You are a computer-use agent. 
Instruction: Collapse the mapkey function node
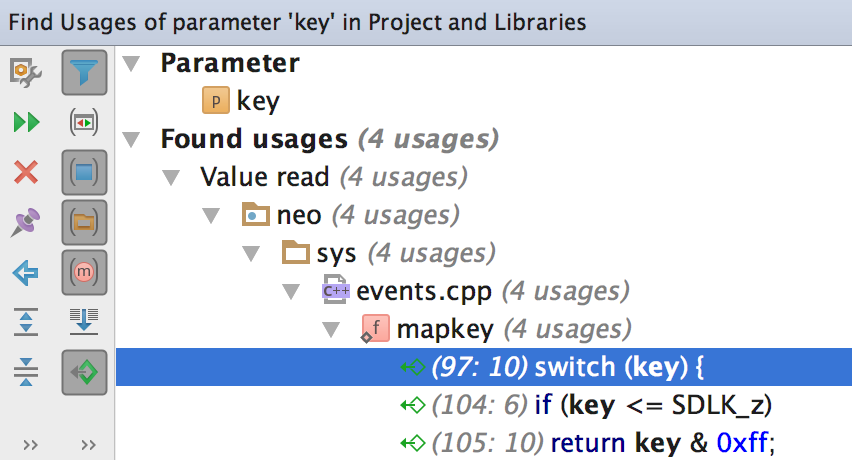click(x=331, y=329)
